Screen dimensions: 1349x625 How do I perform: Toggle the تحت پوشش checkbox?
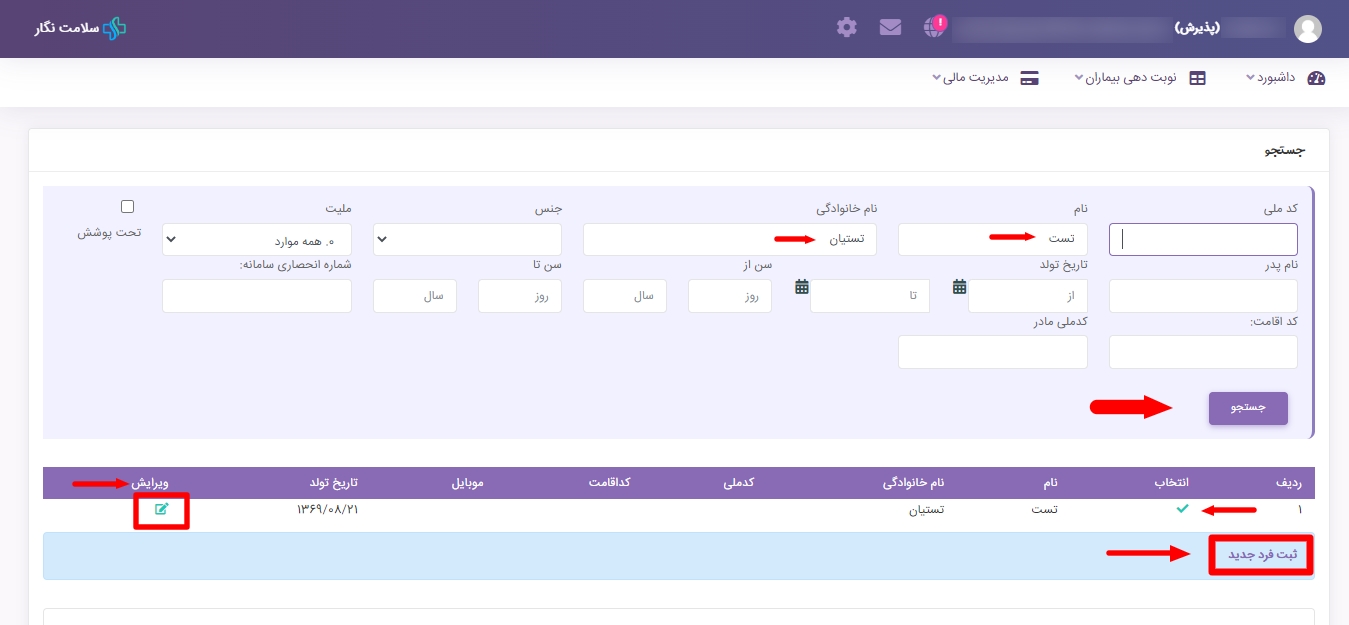127,207
